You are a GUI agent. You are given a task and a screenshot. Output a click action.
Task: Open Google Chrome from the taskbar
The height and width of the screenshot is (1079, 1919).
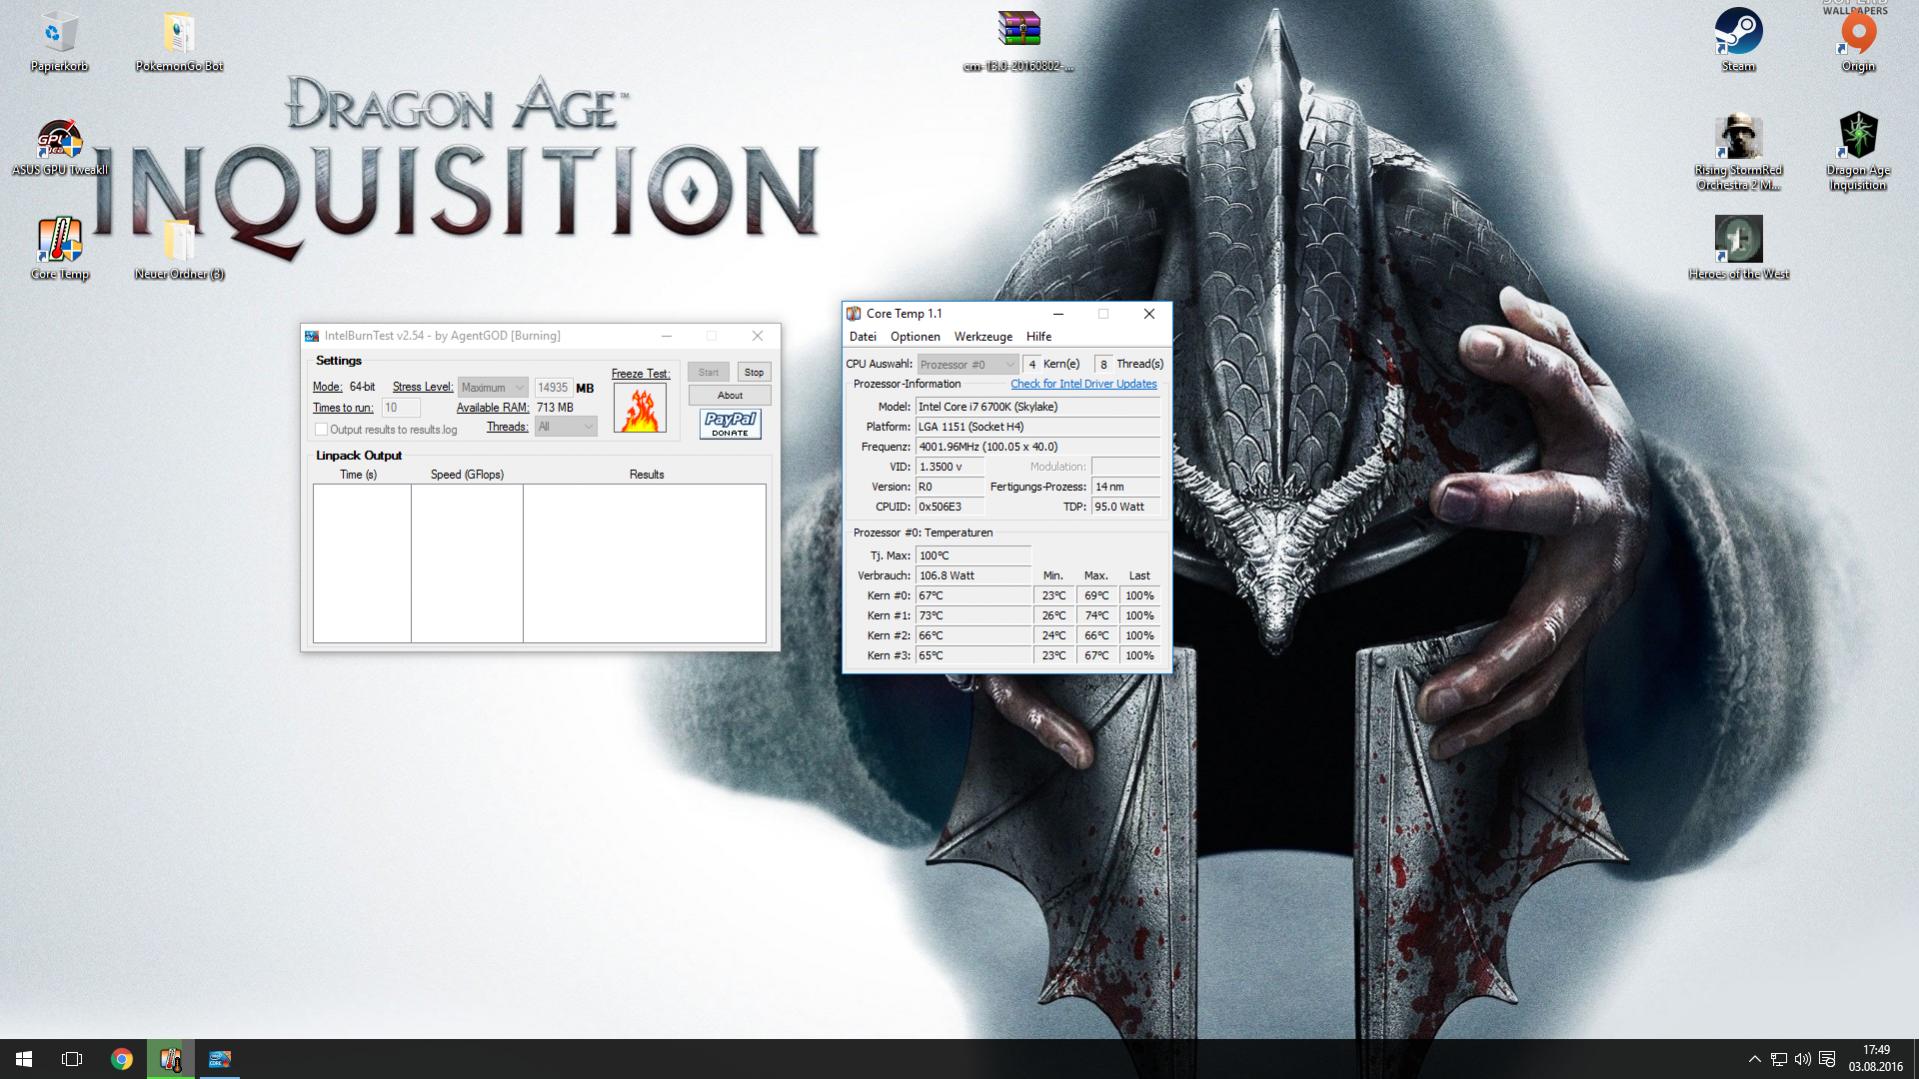[x=122, y=1059]
